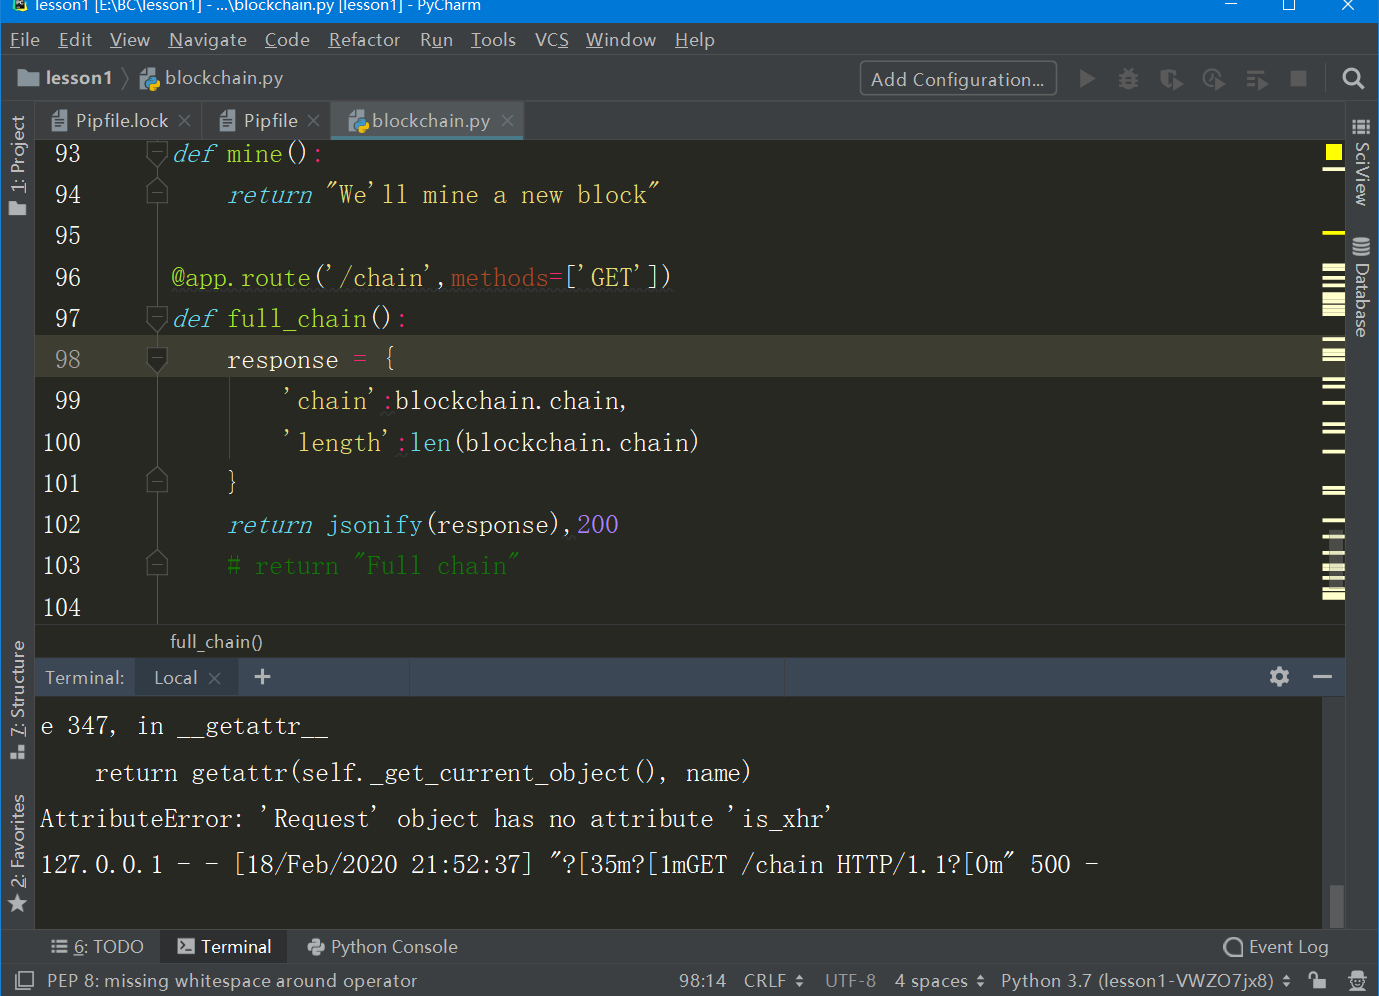Click the Add Configuration... button
The width and height of the screenshot is (1379, 996).
point(957,79)
